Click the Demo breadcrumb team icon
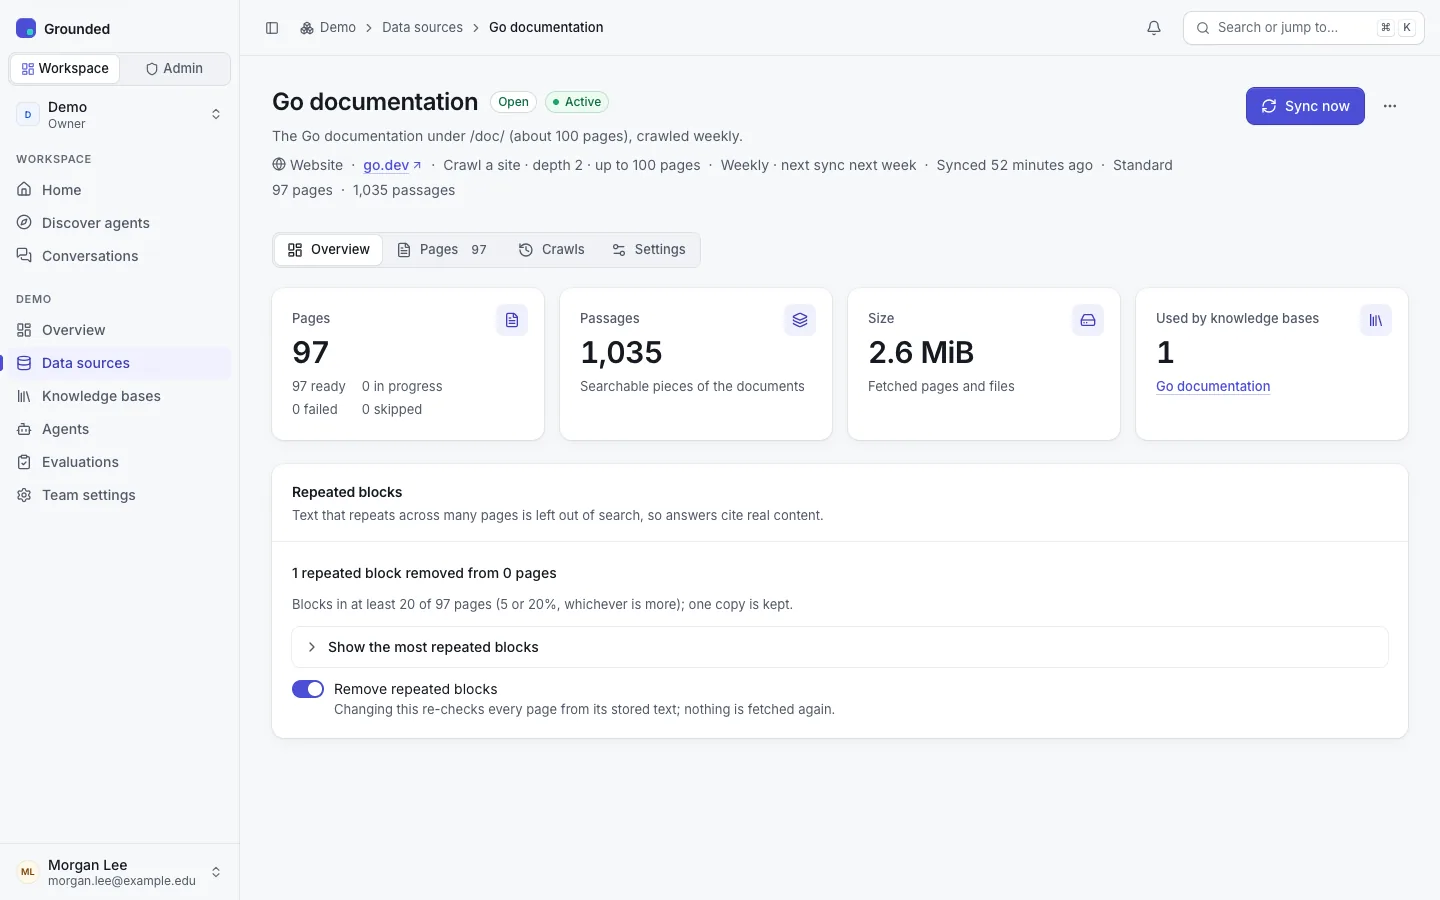This screenshot has height=900, width=1440. [x=307, y=28]
